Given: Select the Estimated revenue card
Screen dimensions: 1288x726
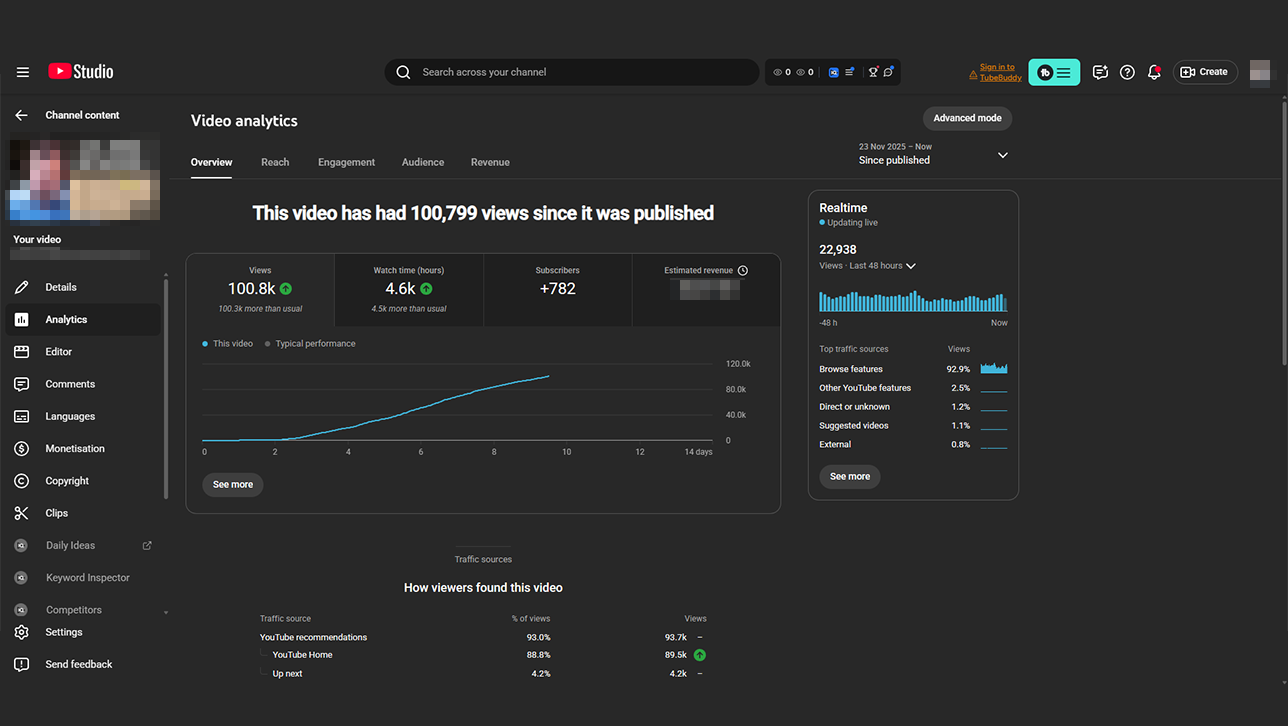Looking at the screenshot, I should click(706, 290).
